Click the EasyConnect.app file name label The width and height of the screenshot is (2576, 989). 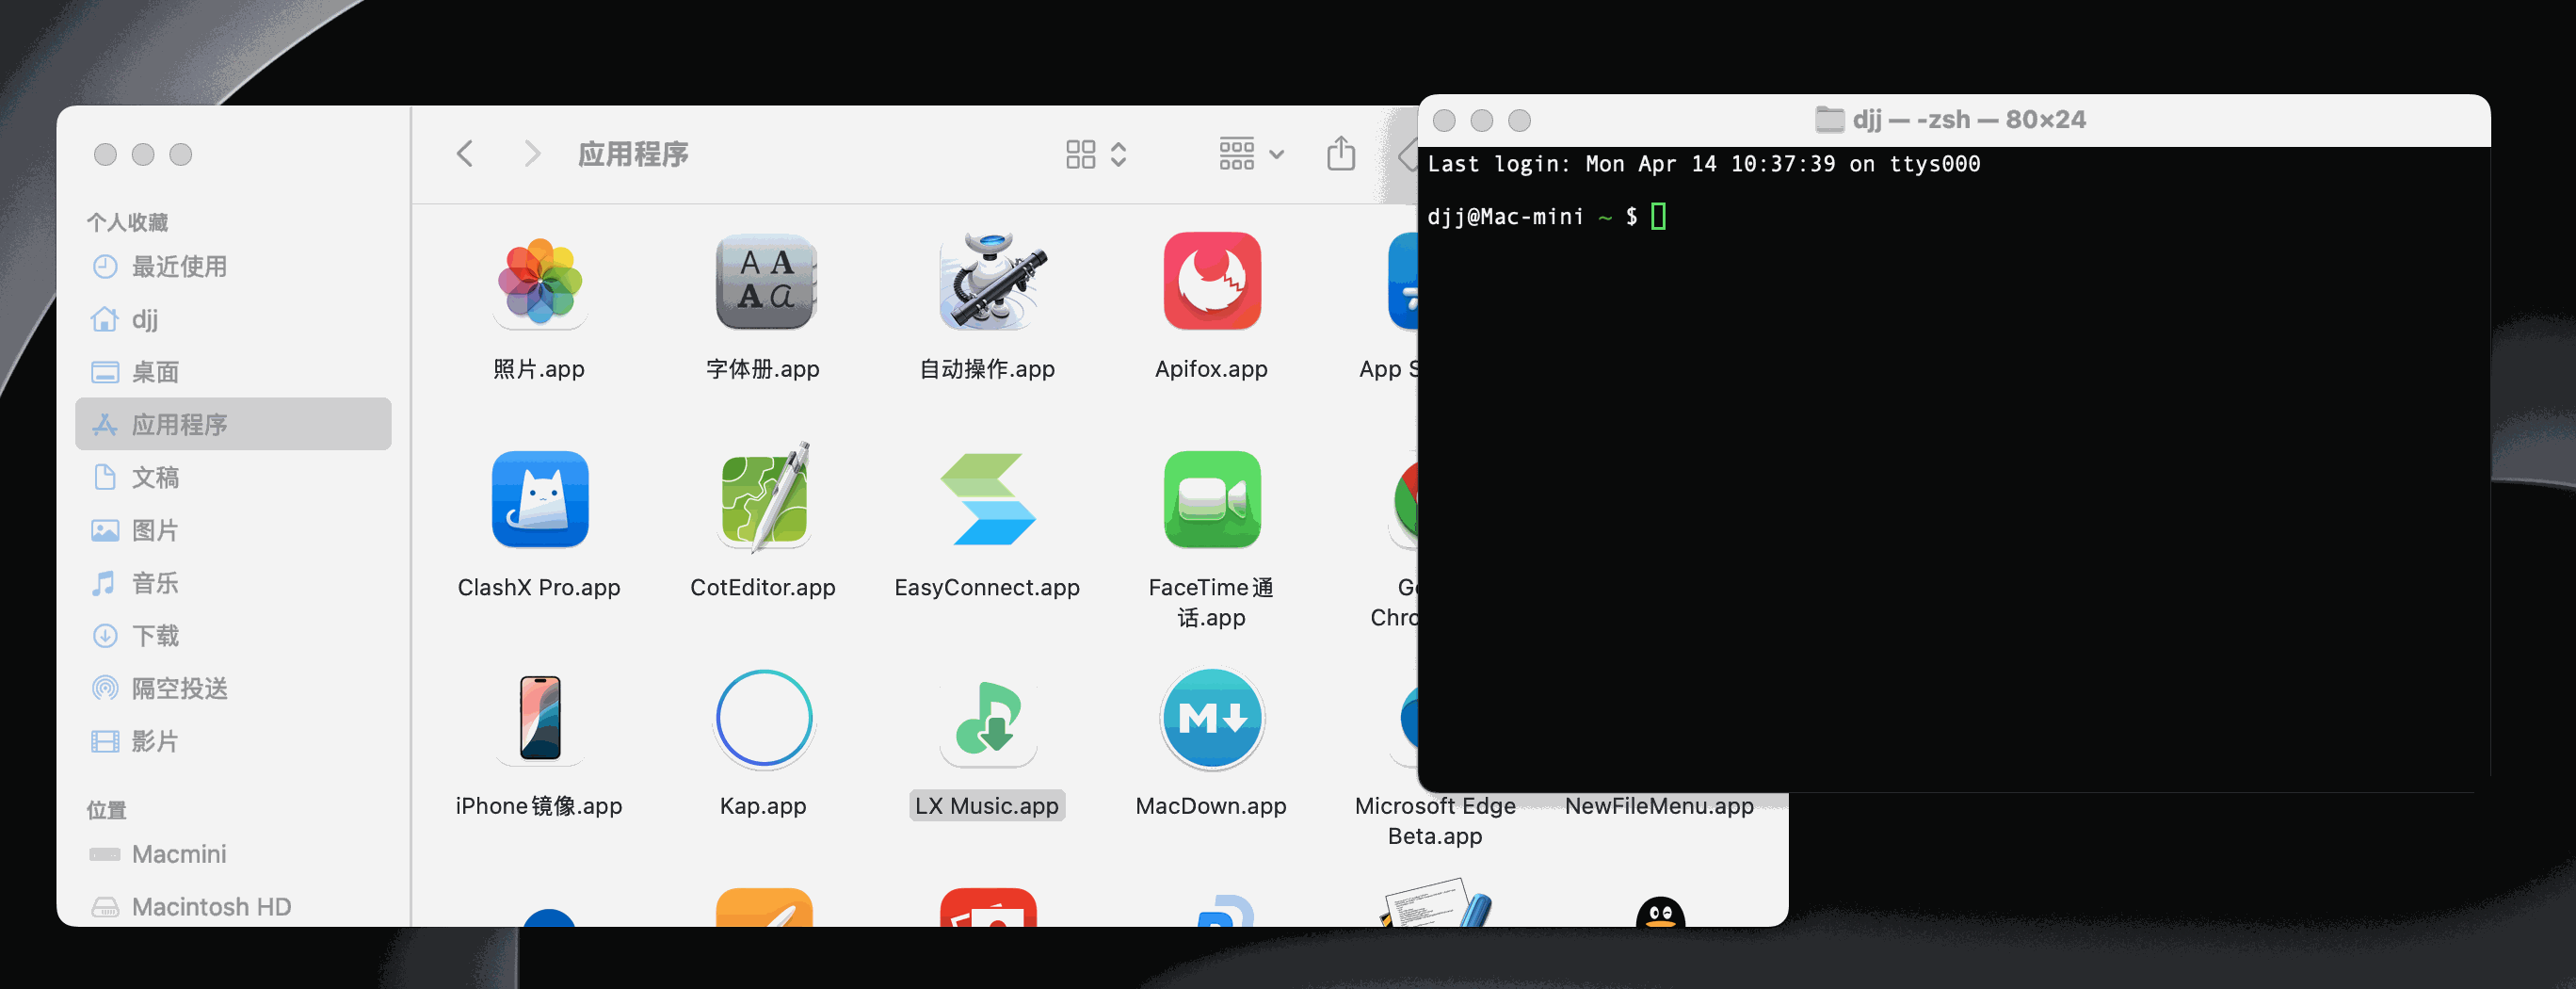(987, 588)
